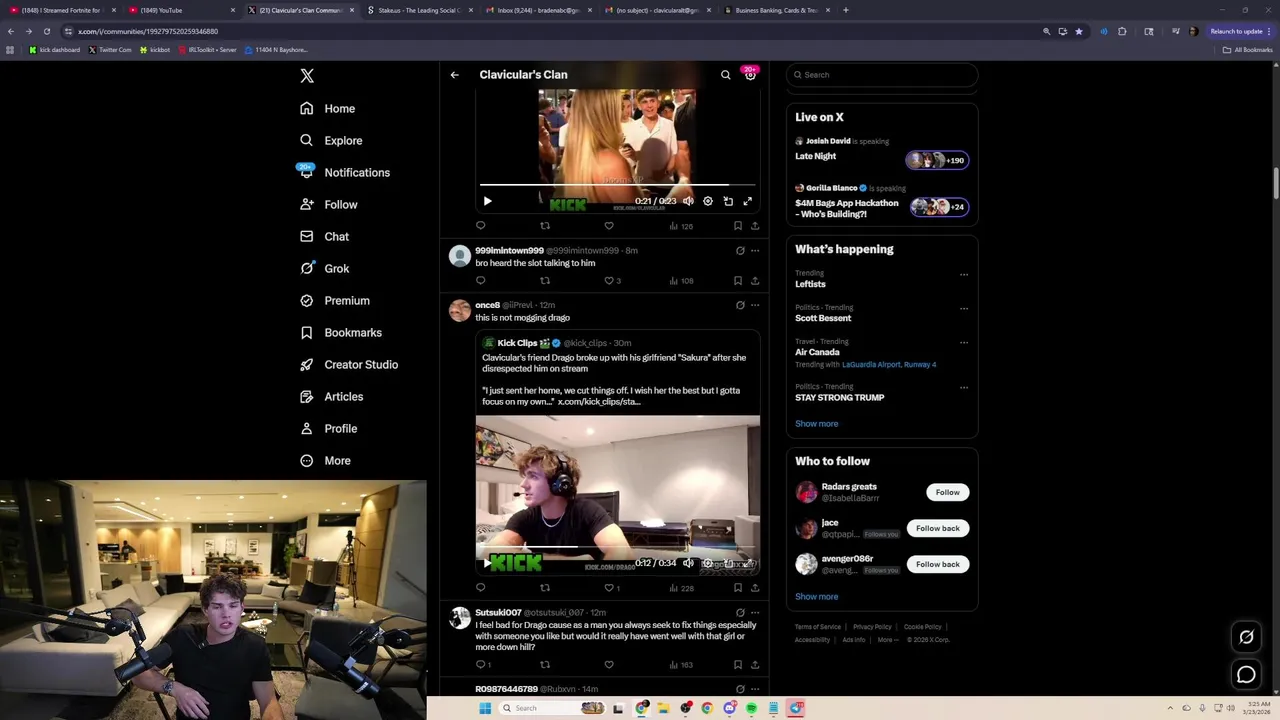Viewport: 1280px width, 720px height.
Task: Open Grok in sidebar
Action: 324,269
